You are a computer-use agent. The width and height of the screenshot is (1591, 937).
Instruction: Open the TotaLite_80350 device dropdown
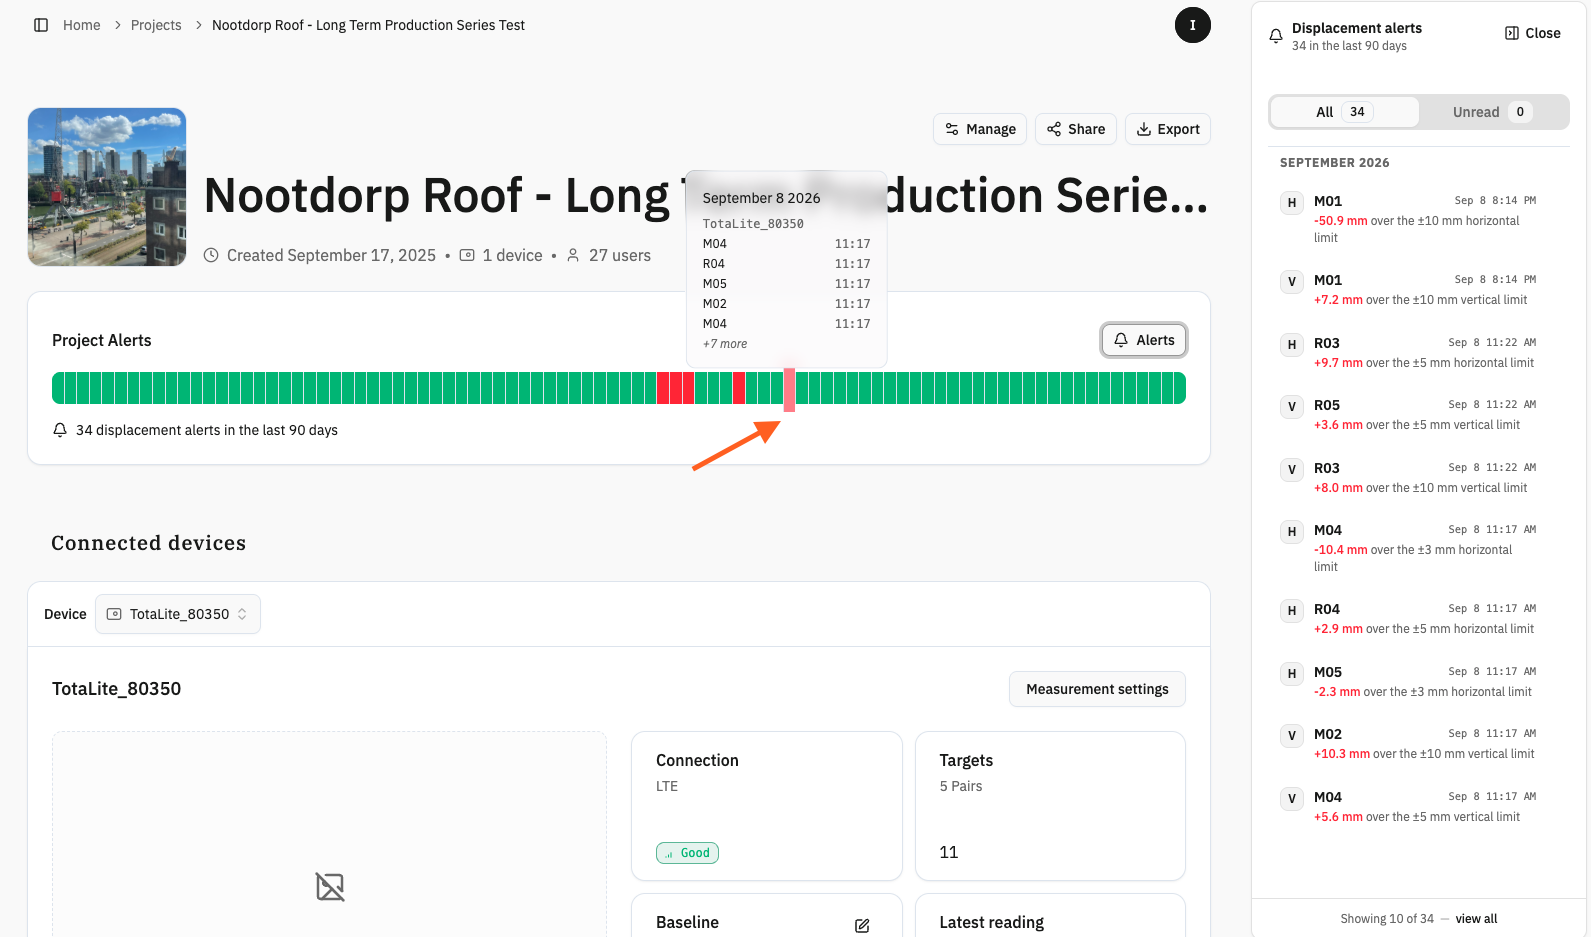click(x=178, y=614)
